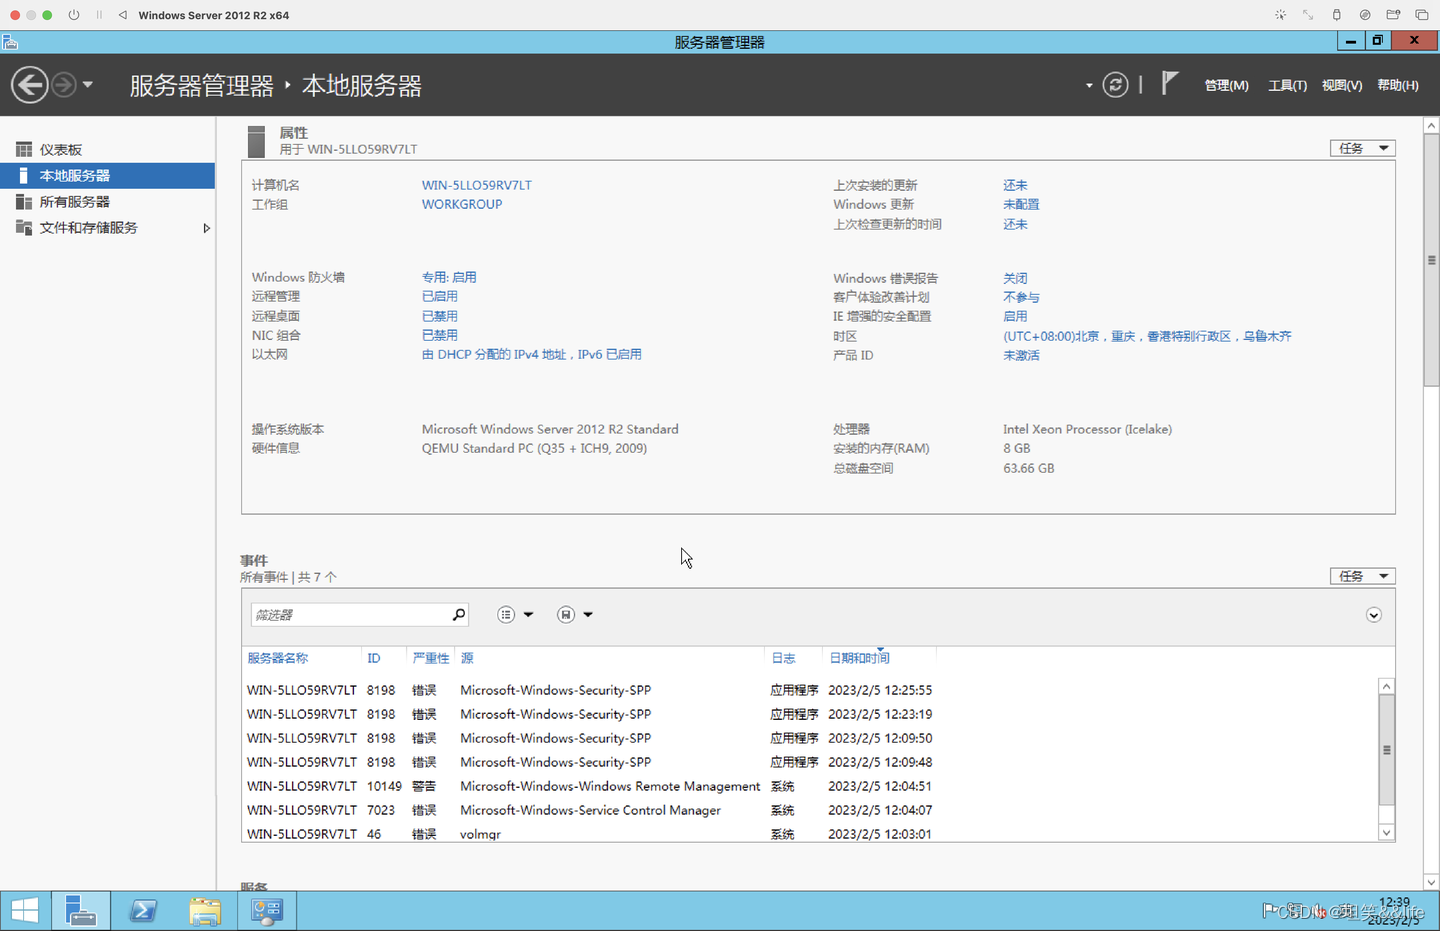This screenshot has width=1440, height=931.
Task: Expand events filter chevron at right
Action: click(1374, 615)
